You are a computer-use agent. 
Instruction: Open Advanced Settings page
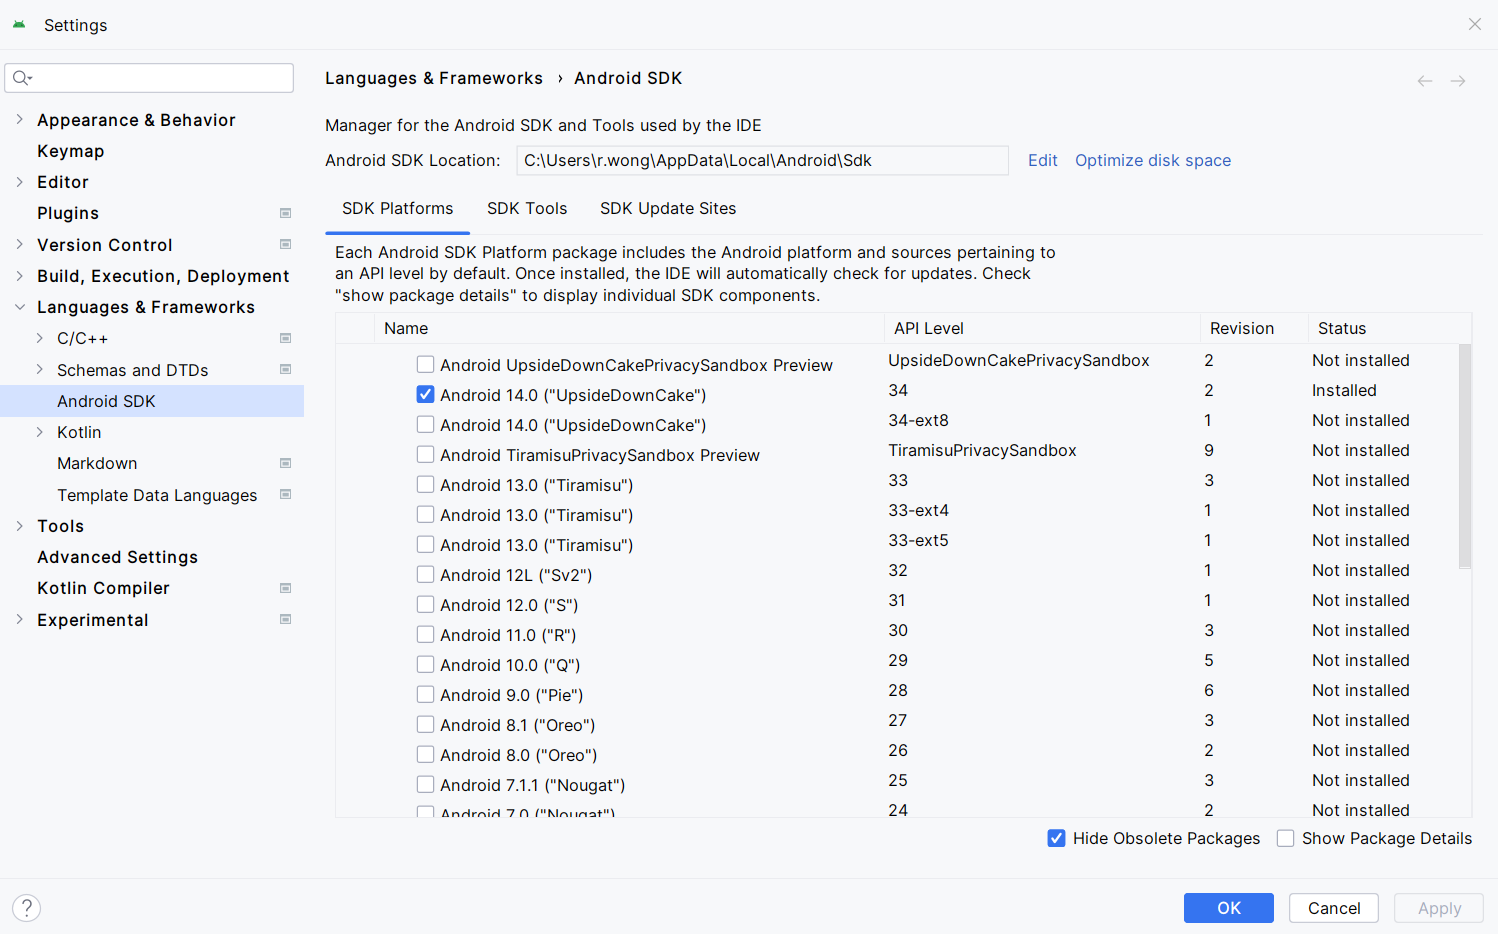(x=118, y=557)
